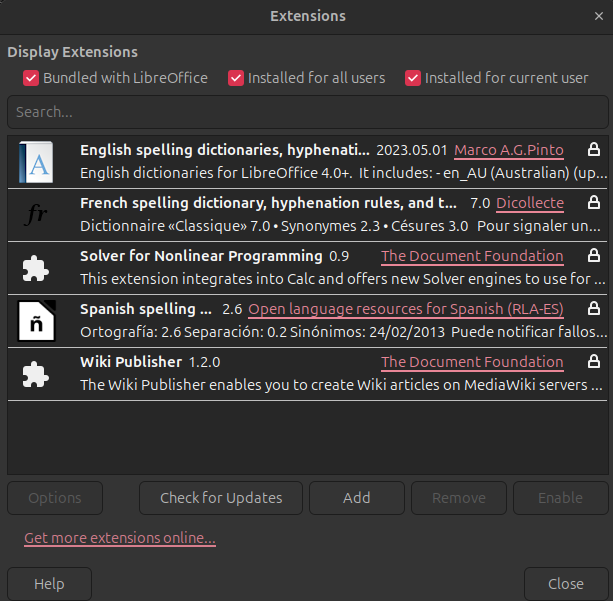Click the Spanish dictionary ñ icon
Image resolution: width=613 pixels, height=601 pixels.
click(38, 321)
